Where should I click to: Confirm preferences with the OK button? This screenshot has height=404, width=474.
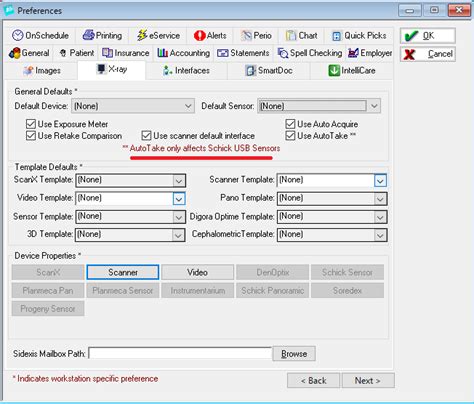click(428, 35)
